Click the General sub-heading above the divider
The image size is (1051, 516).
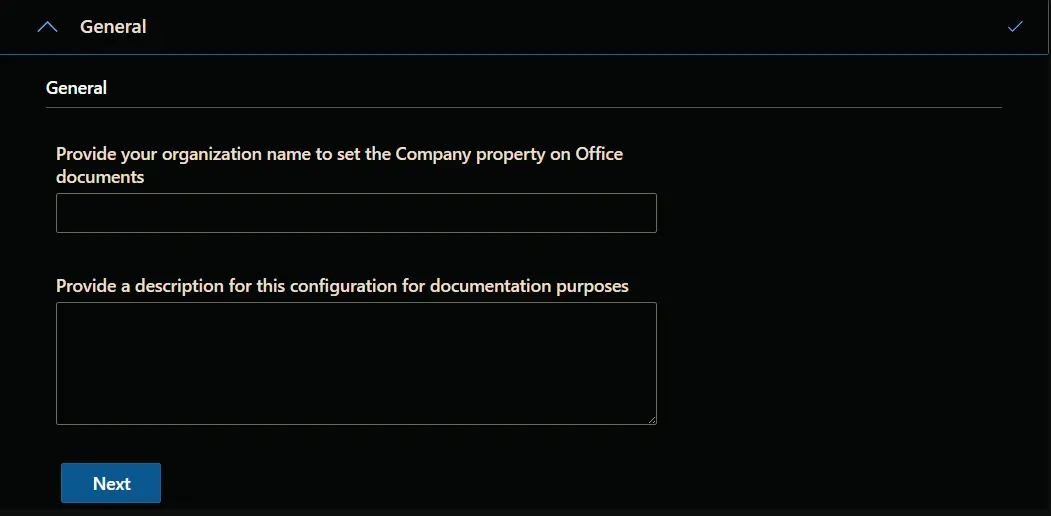click(76, 88)
